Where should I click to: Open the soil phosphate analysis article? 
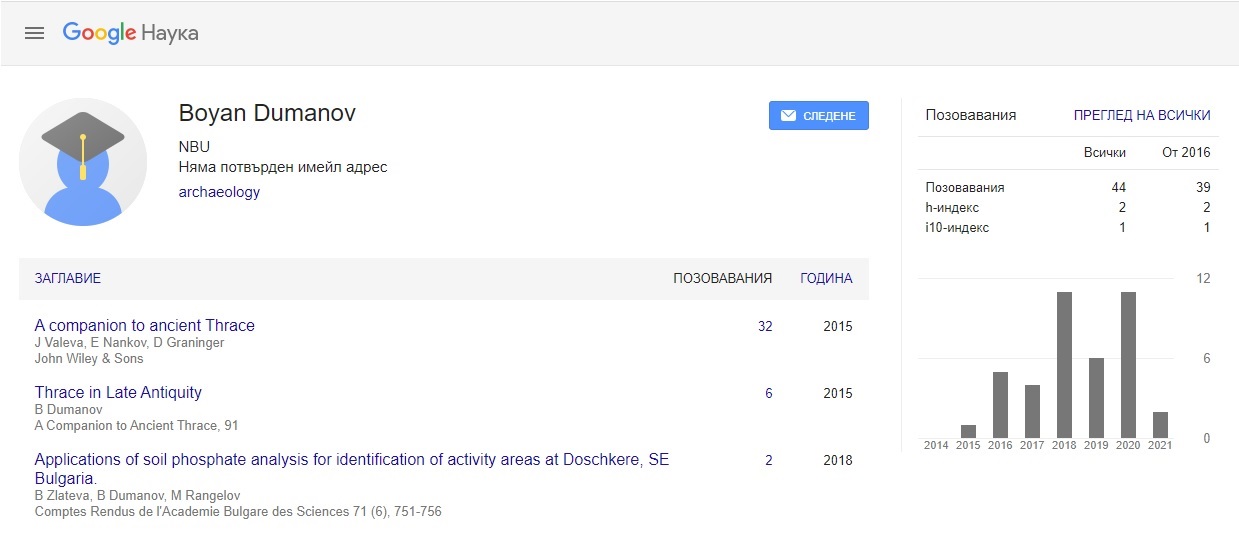coord(351,460)
